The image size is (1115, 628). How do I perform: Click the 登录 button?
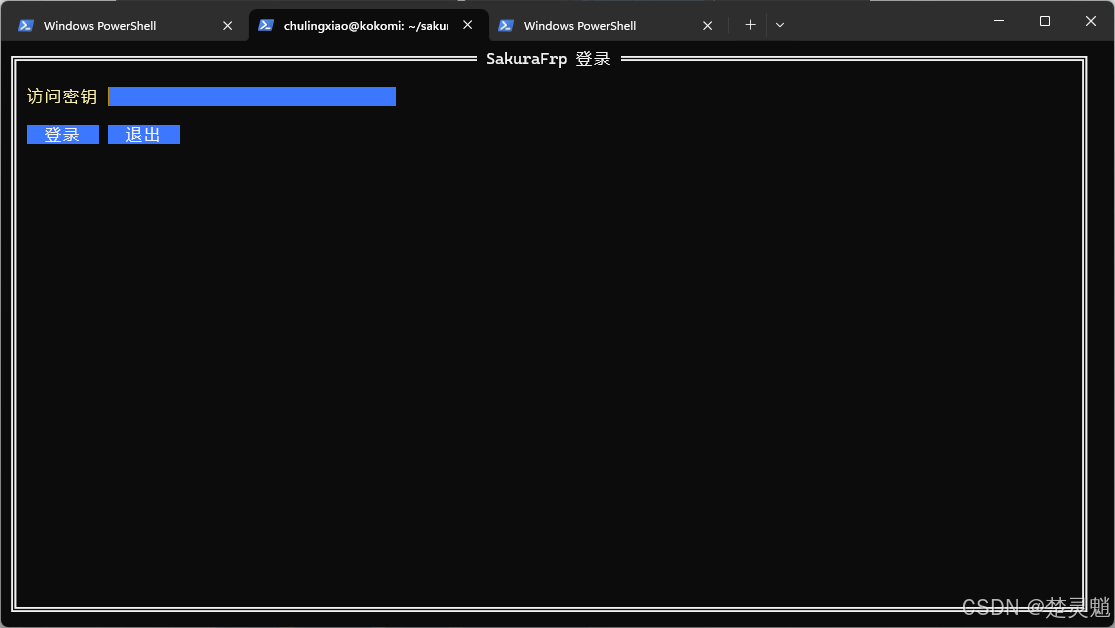click(63, 134)
